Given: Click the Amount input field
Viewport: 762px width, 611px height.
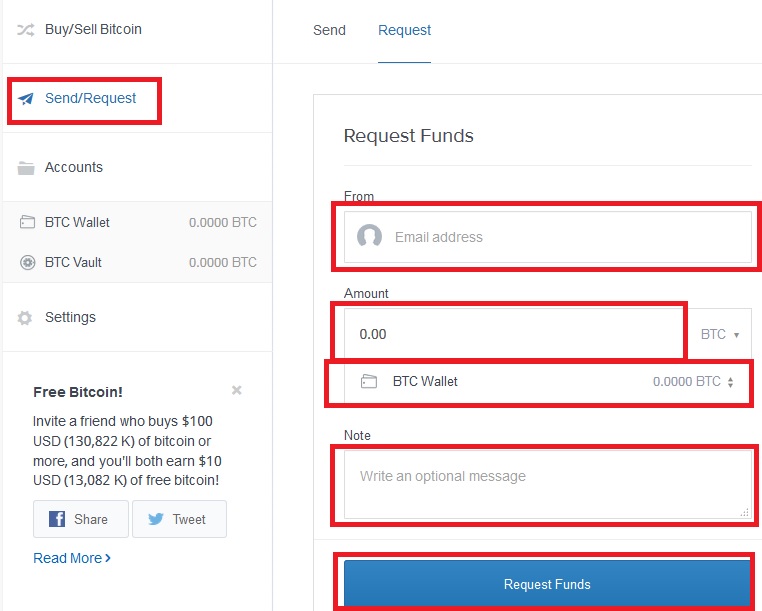Looking at the screenshot, I should [514, 333].
